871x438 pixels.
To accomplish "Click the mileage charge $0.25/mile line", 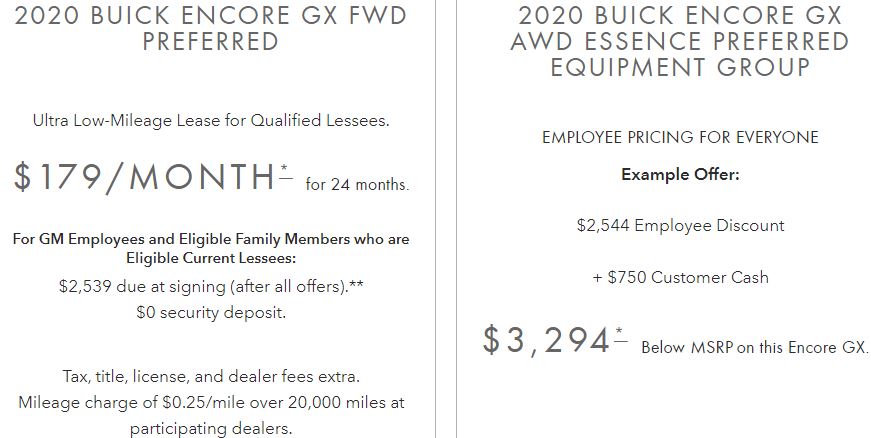I will pos(211,402).
